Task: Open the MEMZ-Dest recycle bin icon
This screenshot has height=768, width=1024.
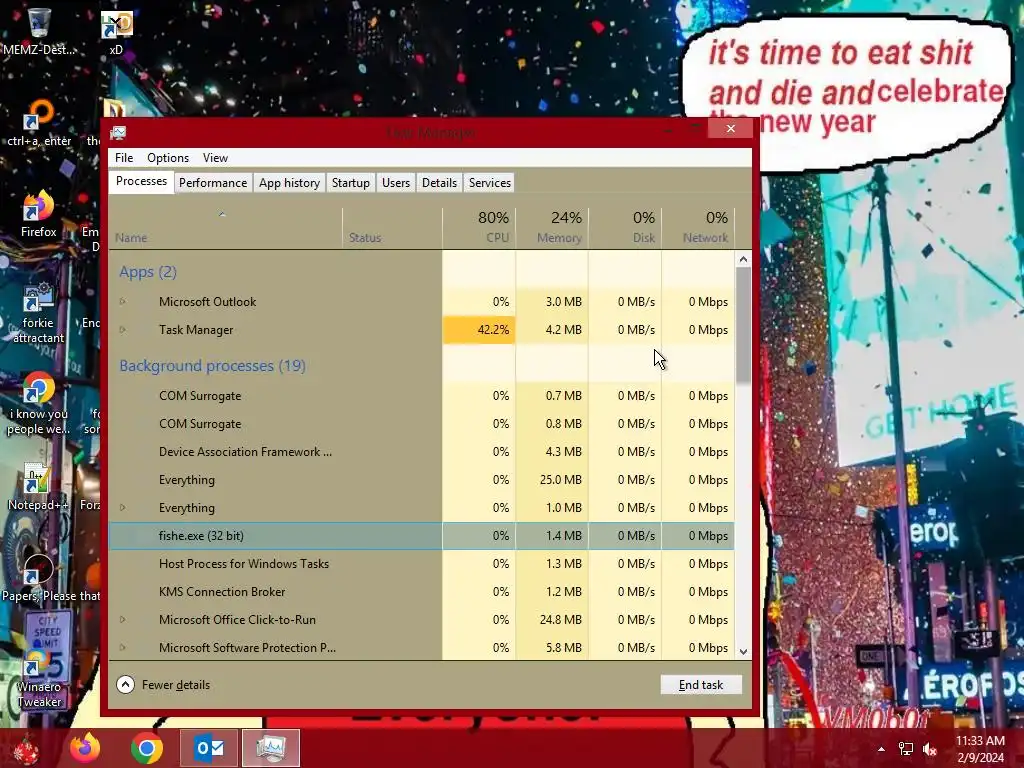Action: [39, 31]
